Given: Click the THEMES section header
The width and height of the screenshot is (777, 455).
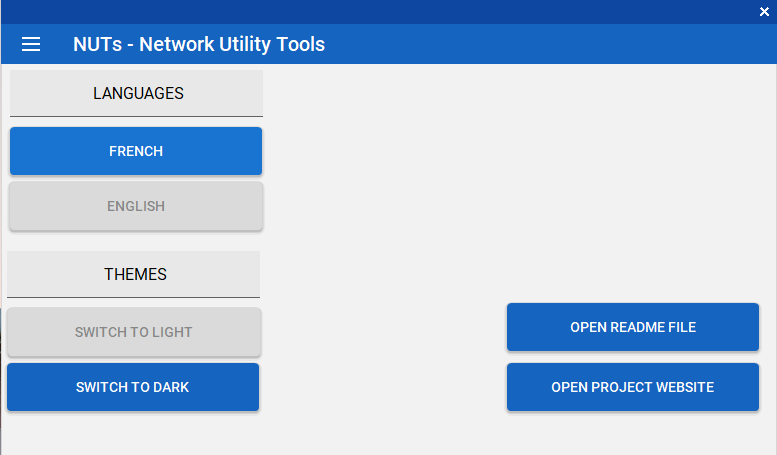Looking at the screenshot, I should (133, 274).
